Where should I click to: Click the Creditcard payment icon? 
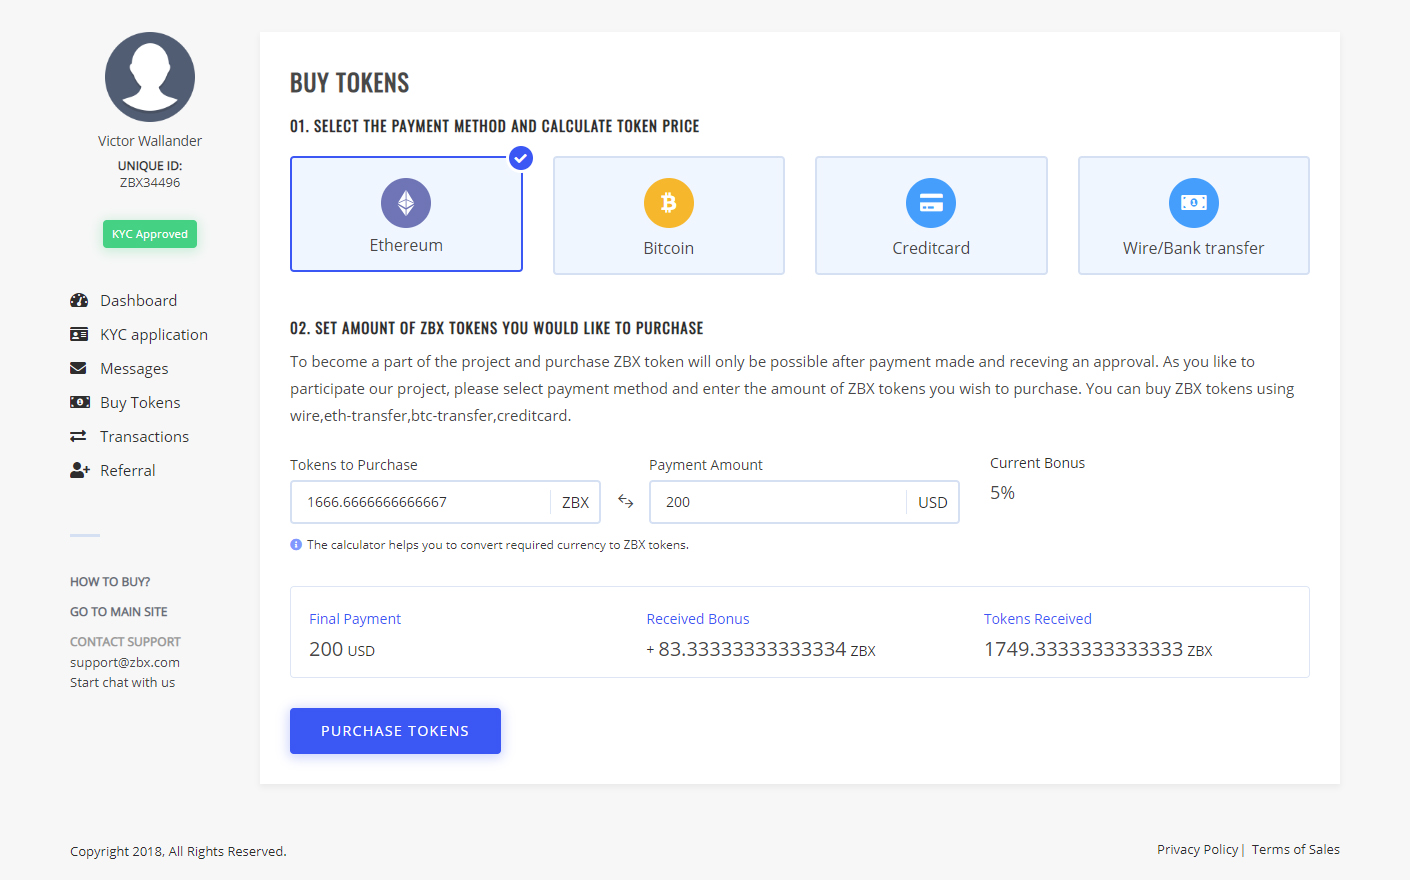931,203
